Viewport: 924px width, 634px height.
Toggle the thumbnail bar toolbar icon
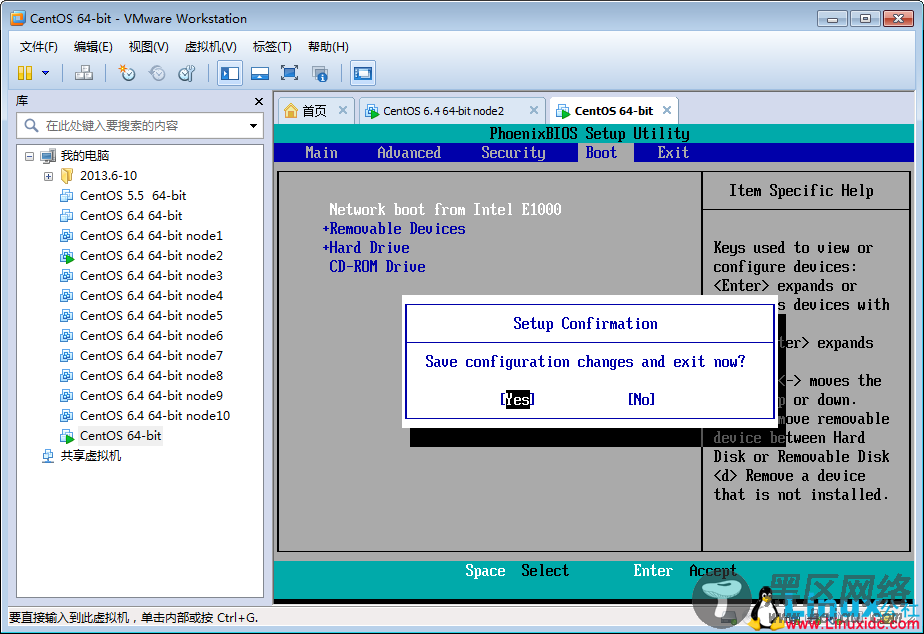click(x=260, y=73)
